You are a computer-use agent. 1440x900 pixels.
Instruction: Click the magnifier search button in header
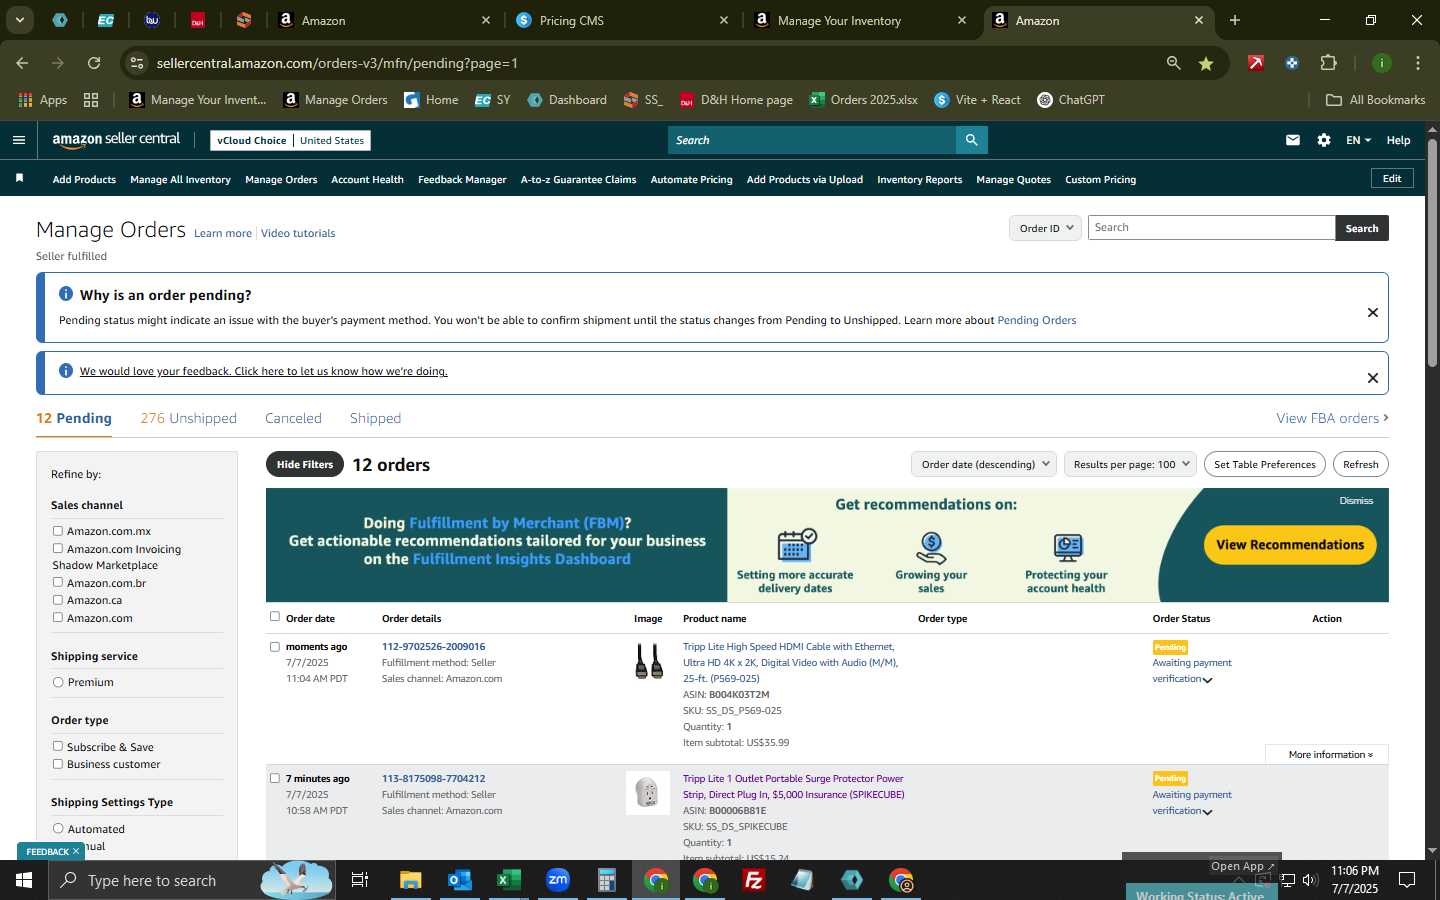pyautogui.click(x=971, y=140)
